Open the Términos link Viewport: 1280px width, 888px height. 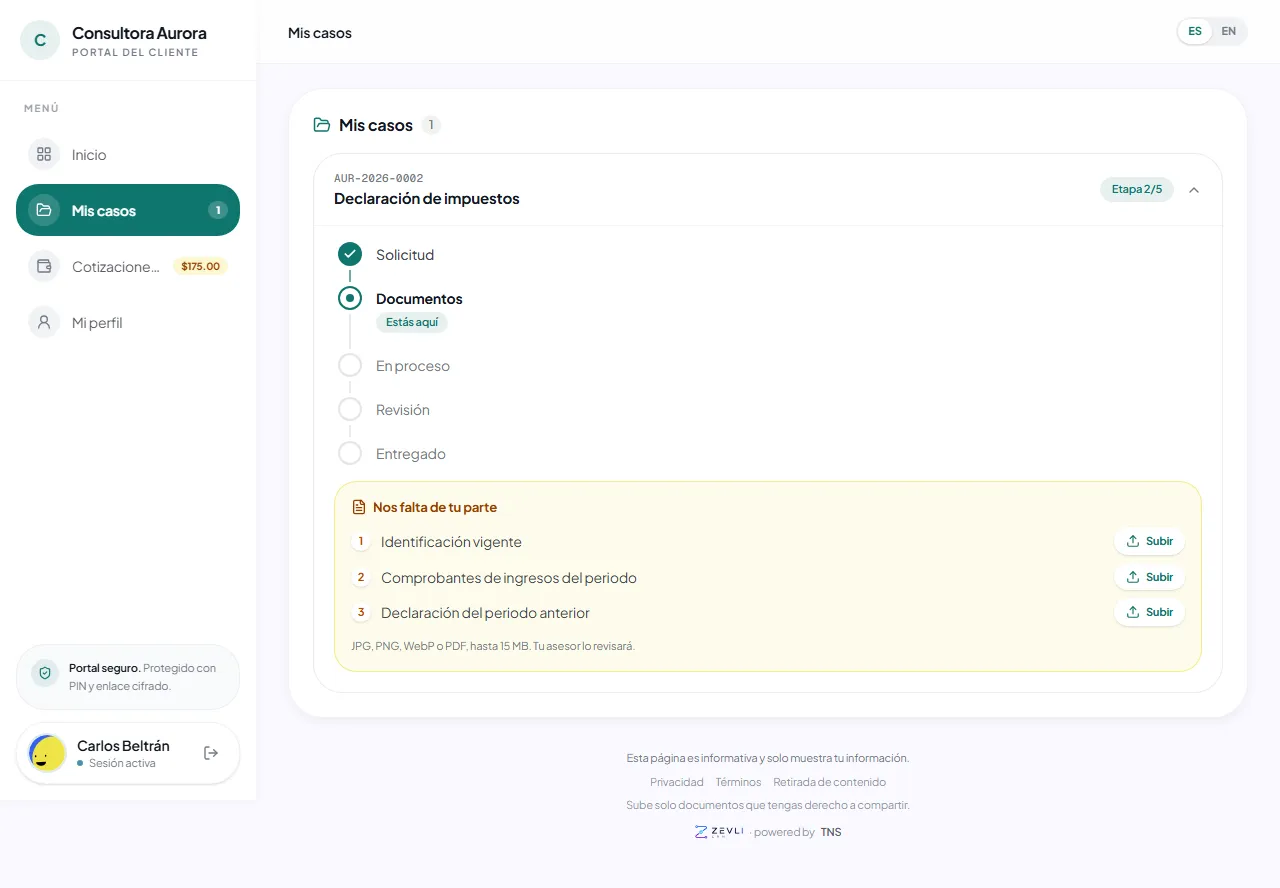(738, 782)
